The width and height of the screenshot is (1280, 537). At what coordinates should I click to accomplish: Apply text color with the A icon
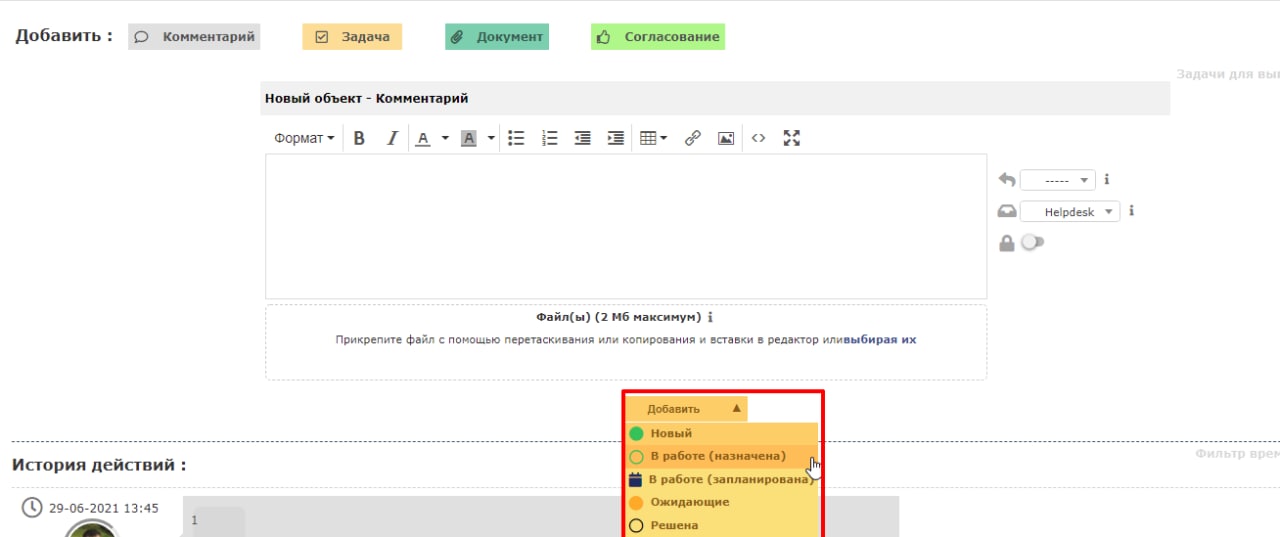click(x=422, y=139)
